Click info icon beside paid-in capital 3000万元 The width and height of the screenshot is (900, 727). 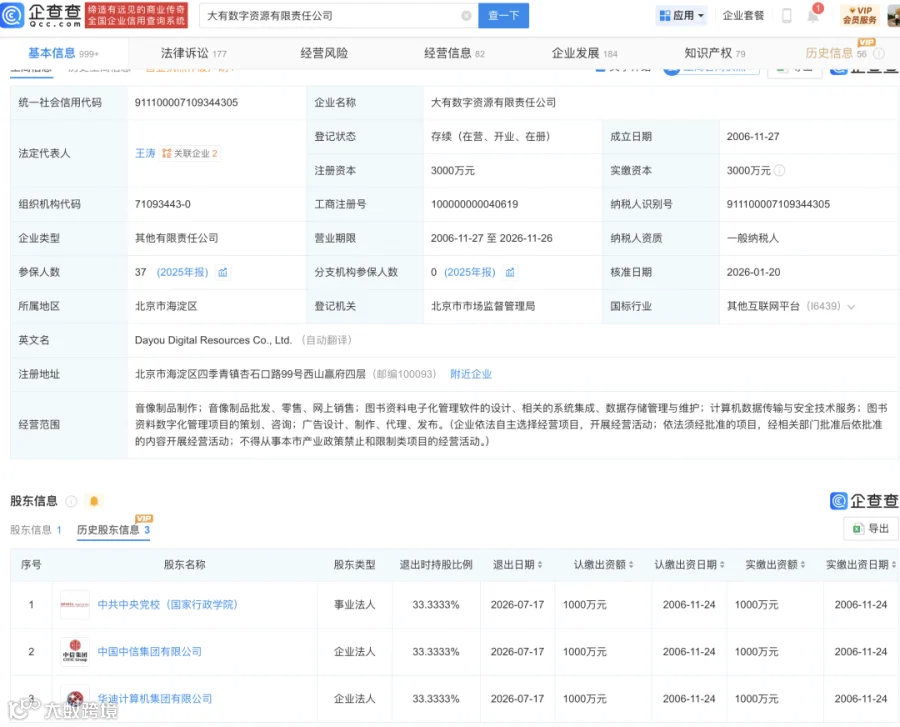779,170
